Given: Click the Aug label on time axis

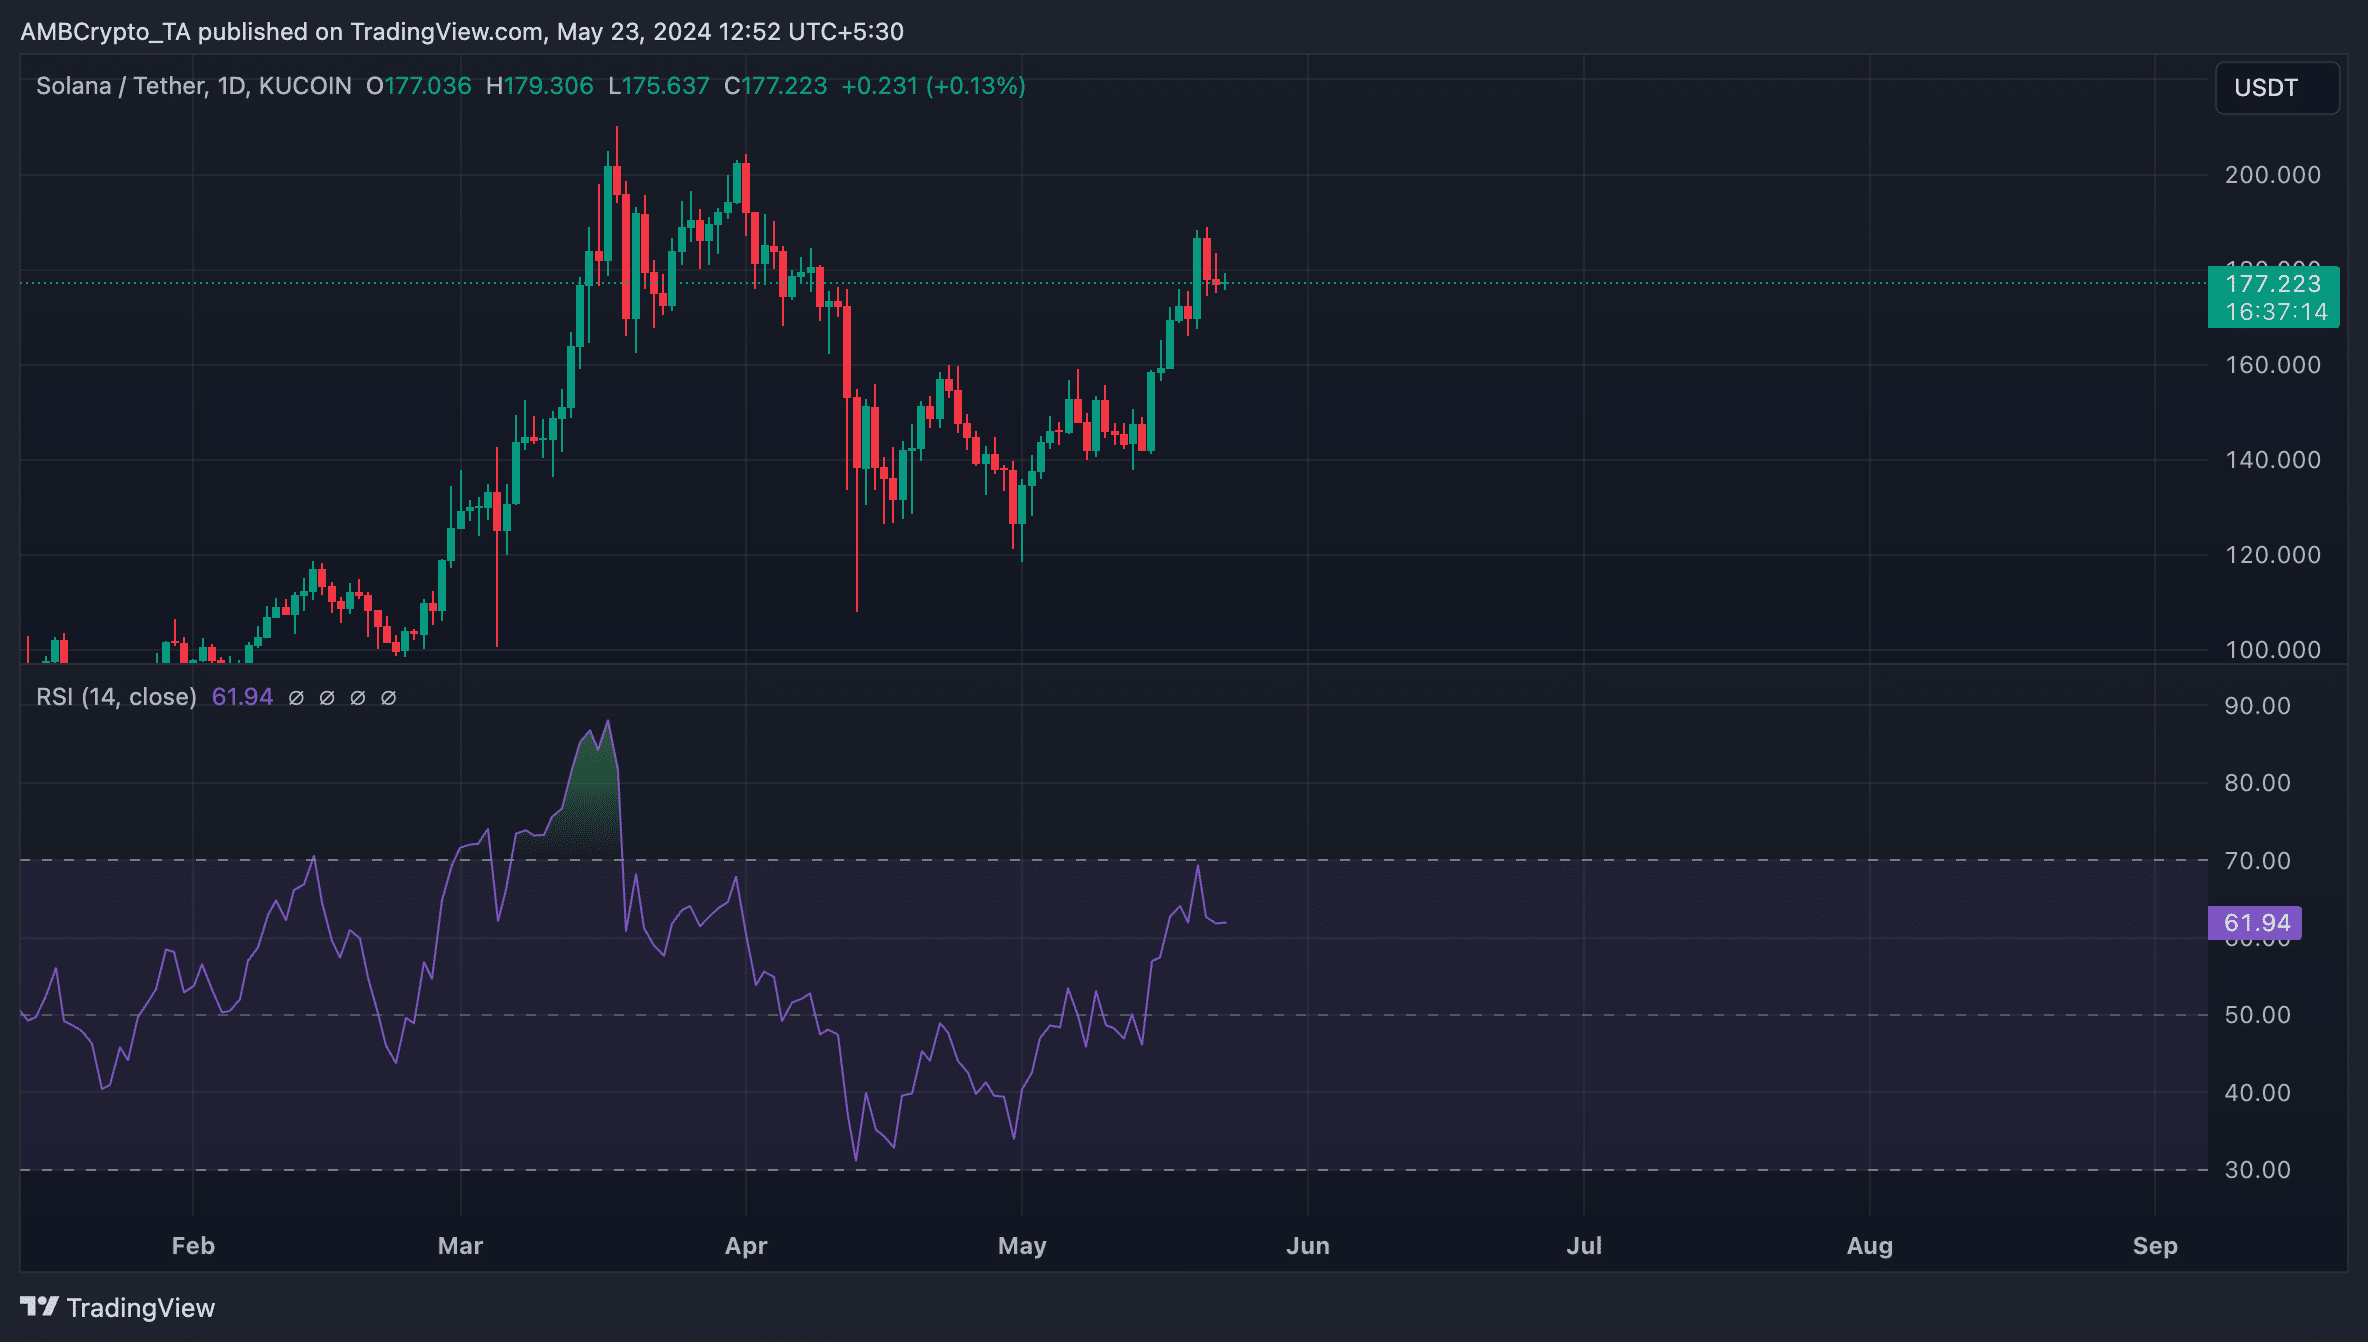Looking at the screenshot, I should point(1870,1246).
